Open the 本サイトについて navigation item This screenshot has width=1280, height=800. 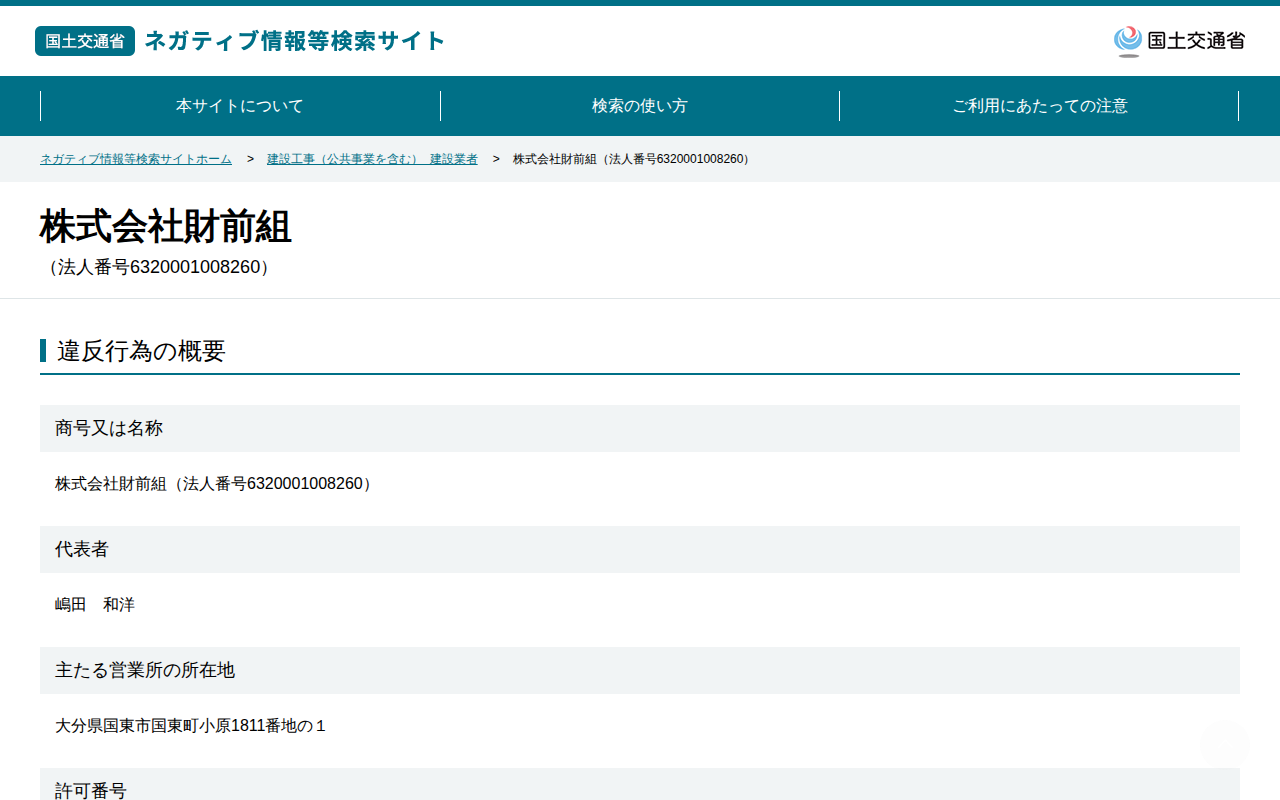240,106
